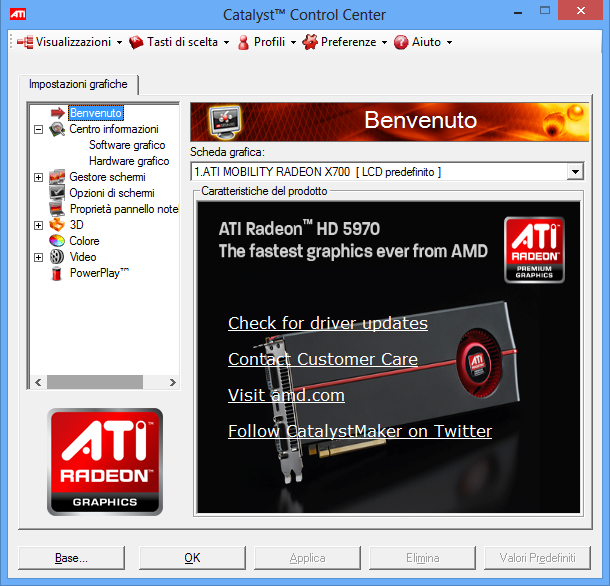Screen dimensions: 610x586
Task: Click the ATI Radeon Premium Graphics badge
Action: click(534, 250)
